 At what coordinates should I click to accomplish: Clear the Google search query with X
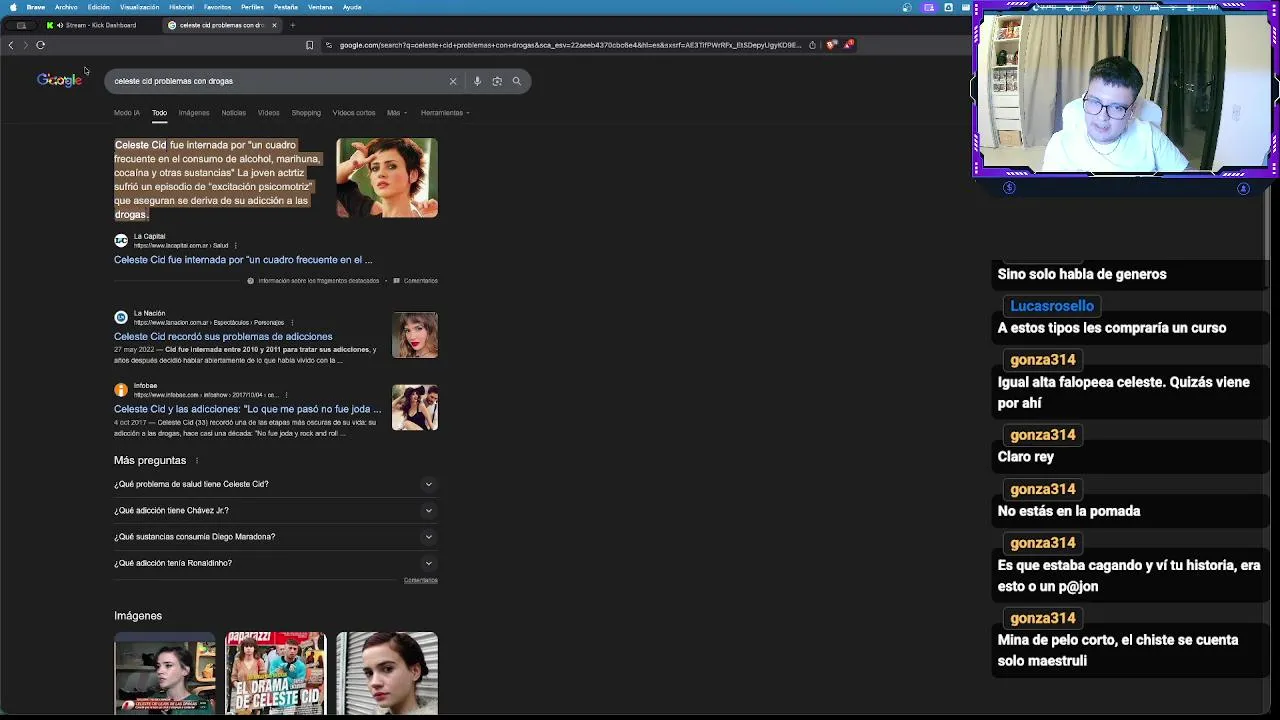(x=453, y=81)
